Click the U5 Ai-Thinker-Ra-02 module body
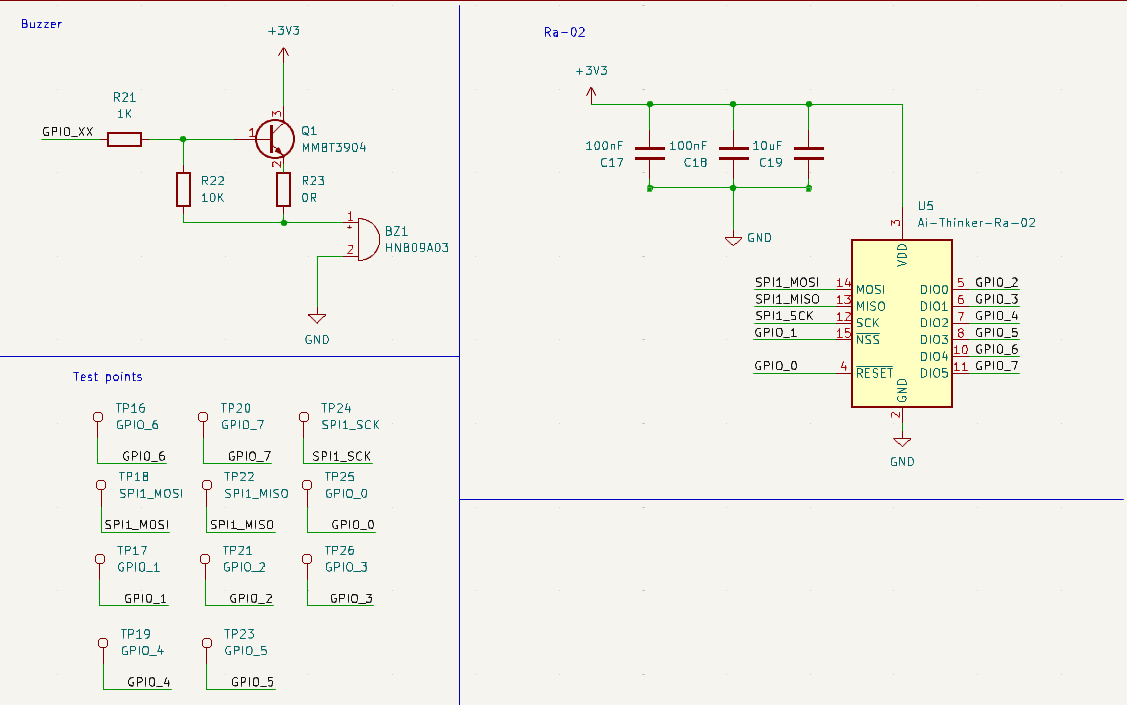 [x=902, y=323]
